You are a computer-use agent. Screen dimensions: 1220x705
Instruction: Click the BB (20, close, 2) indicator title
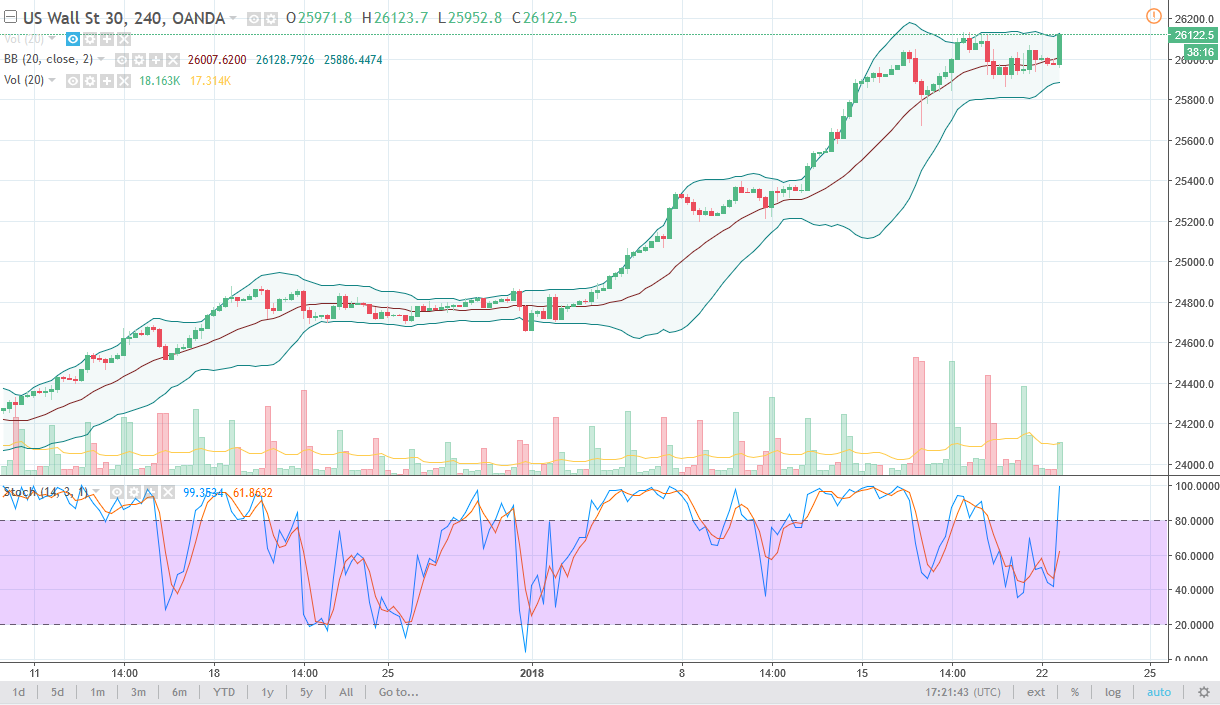(48, 60)
